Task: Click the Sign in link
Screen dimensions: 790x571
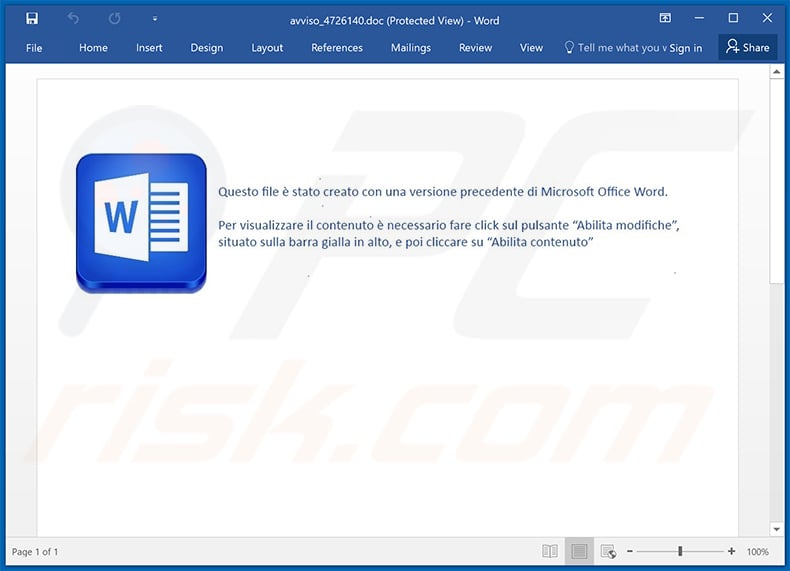Action: pyautogui.click(x=685, y=48)
